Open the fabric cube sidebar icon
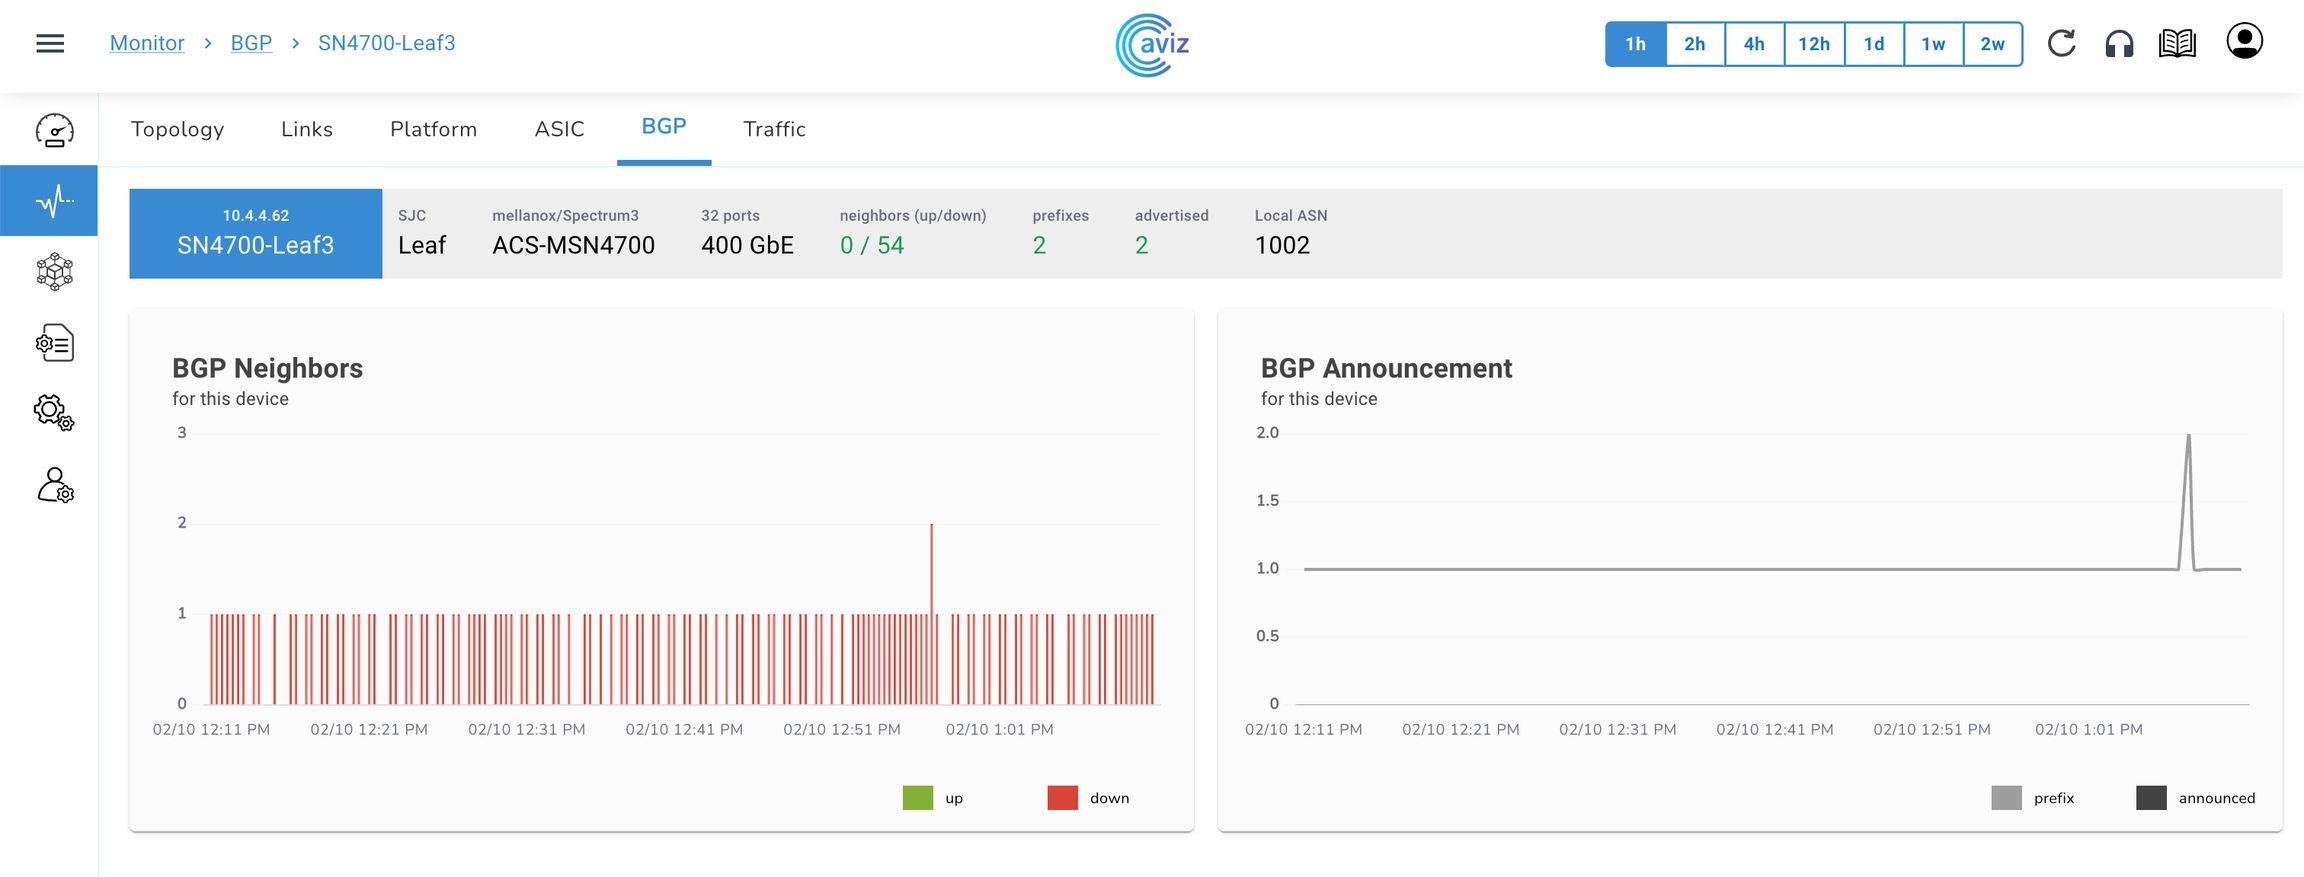This screenshot has width=2304, height=877. pyautogui.click(x=54, y=272)
